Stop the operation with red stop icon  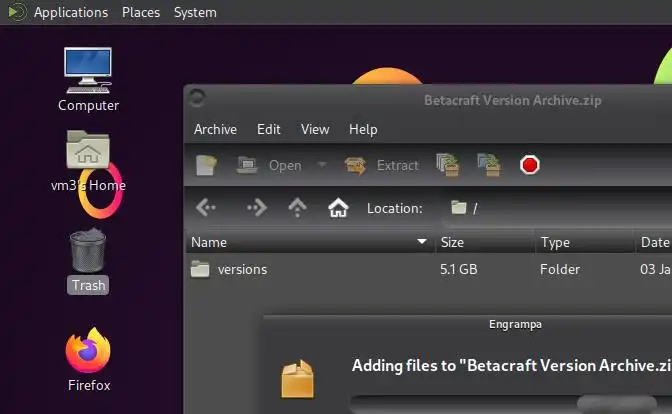tap(530, 165)
